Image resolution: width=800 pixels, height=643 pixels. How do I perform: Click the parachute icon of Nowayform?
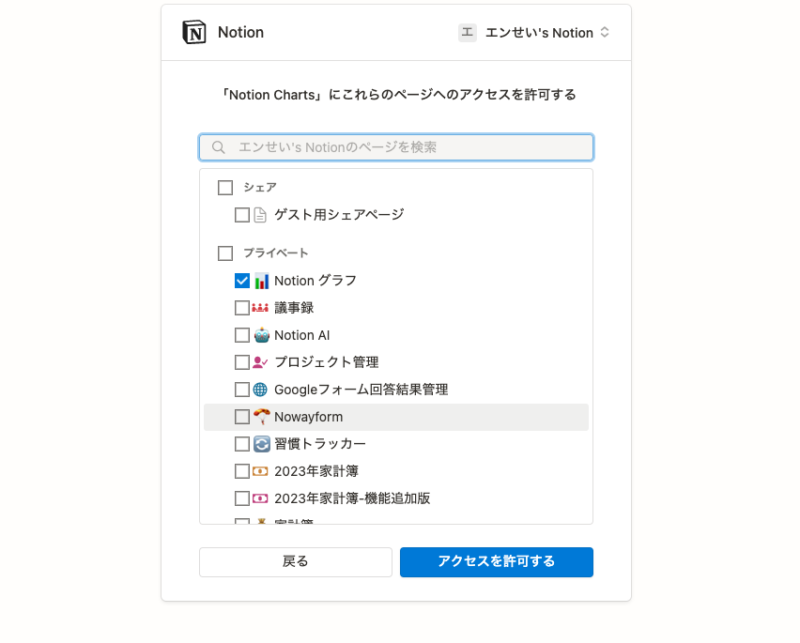pyautogui.click(x=261, y=417)
